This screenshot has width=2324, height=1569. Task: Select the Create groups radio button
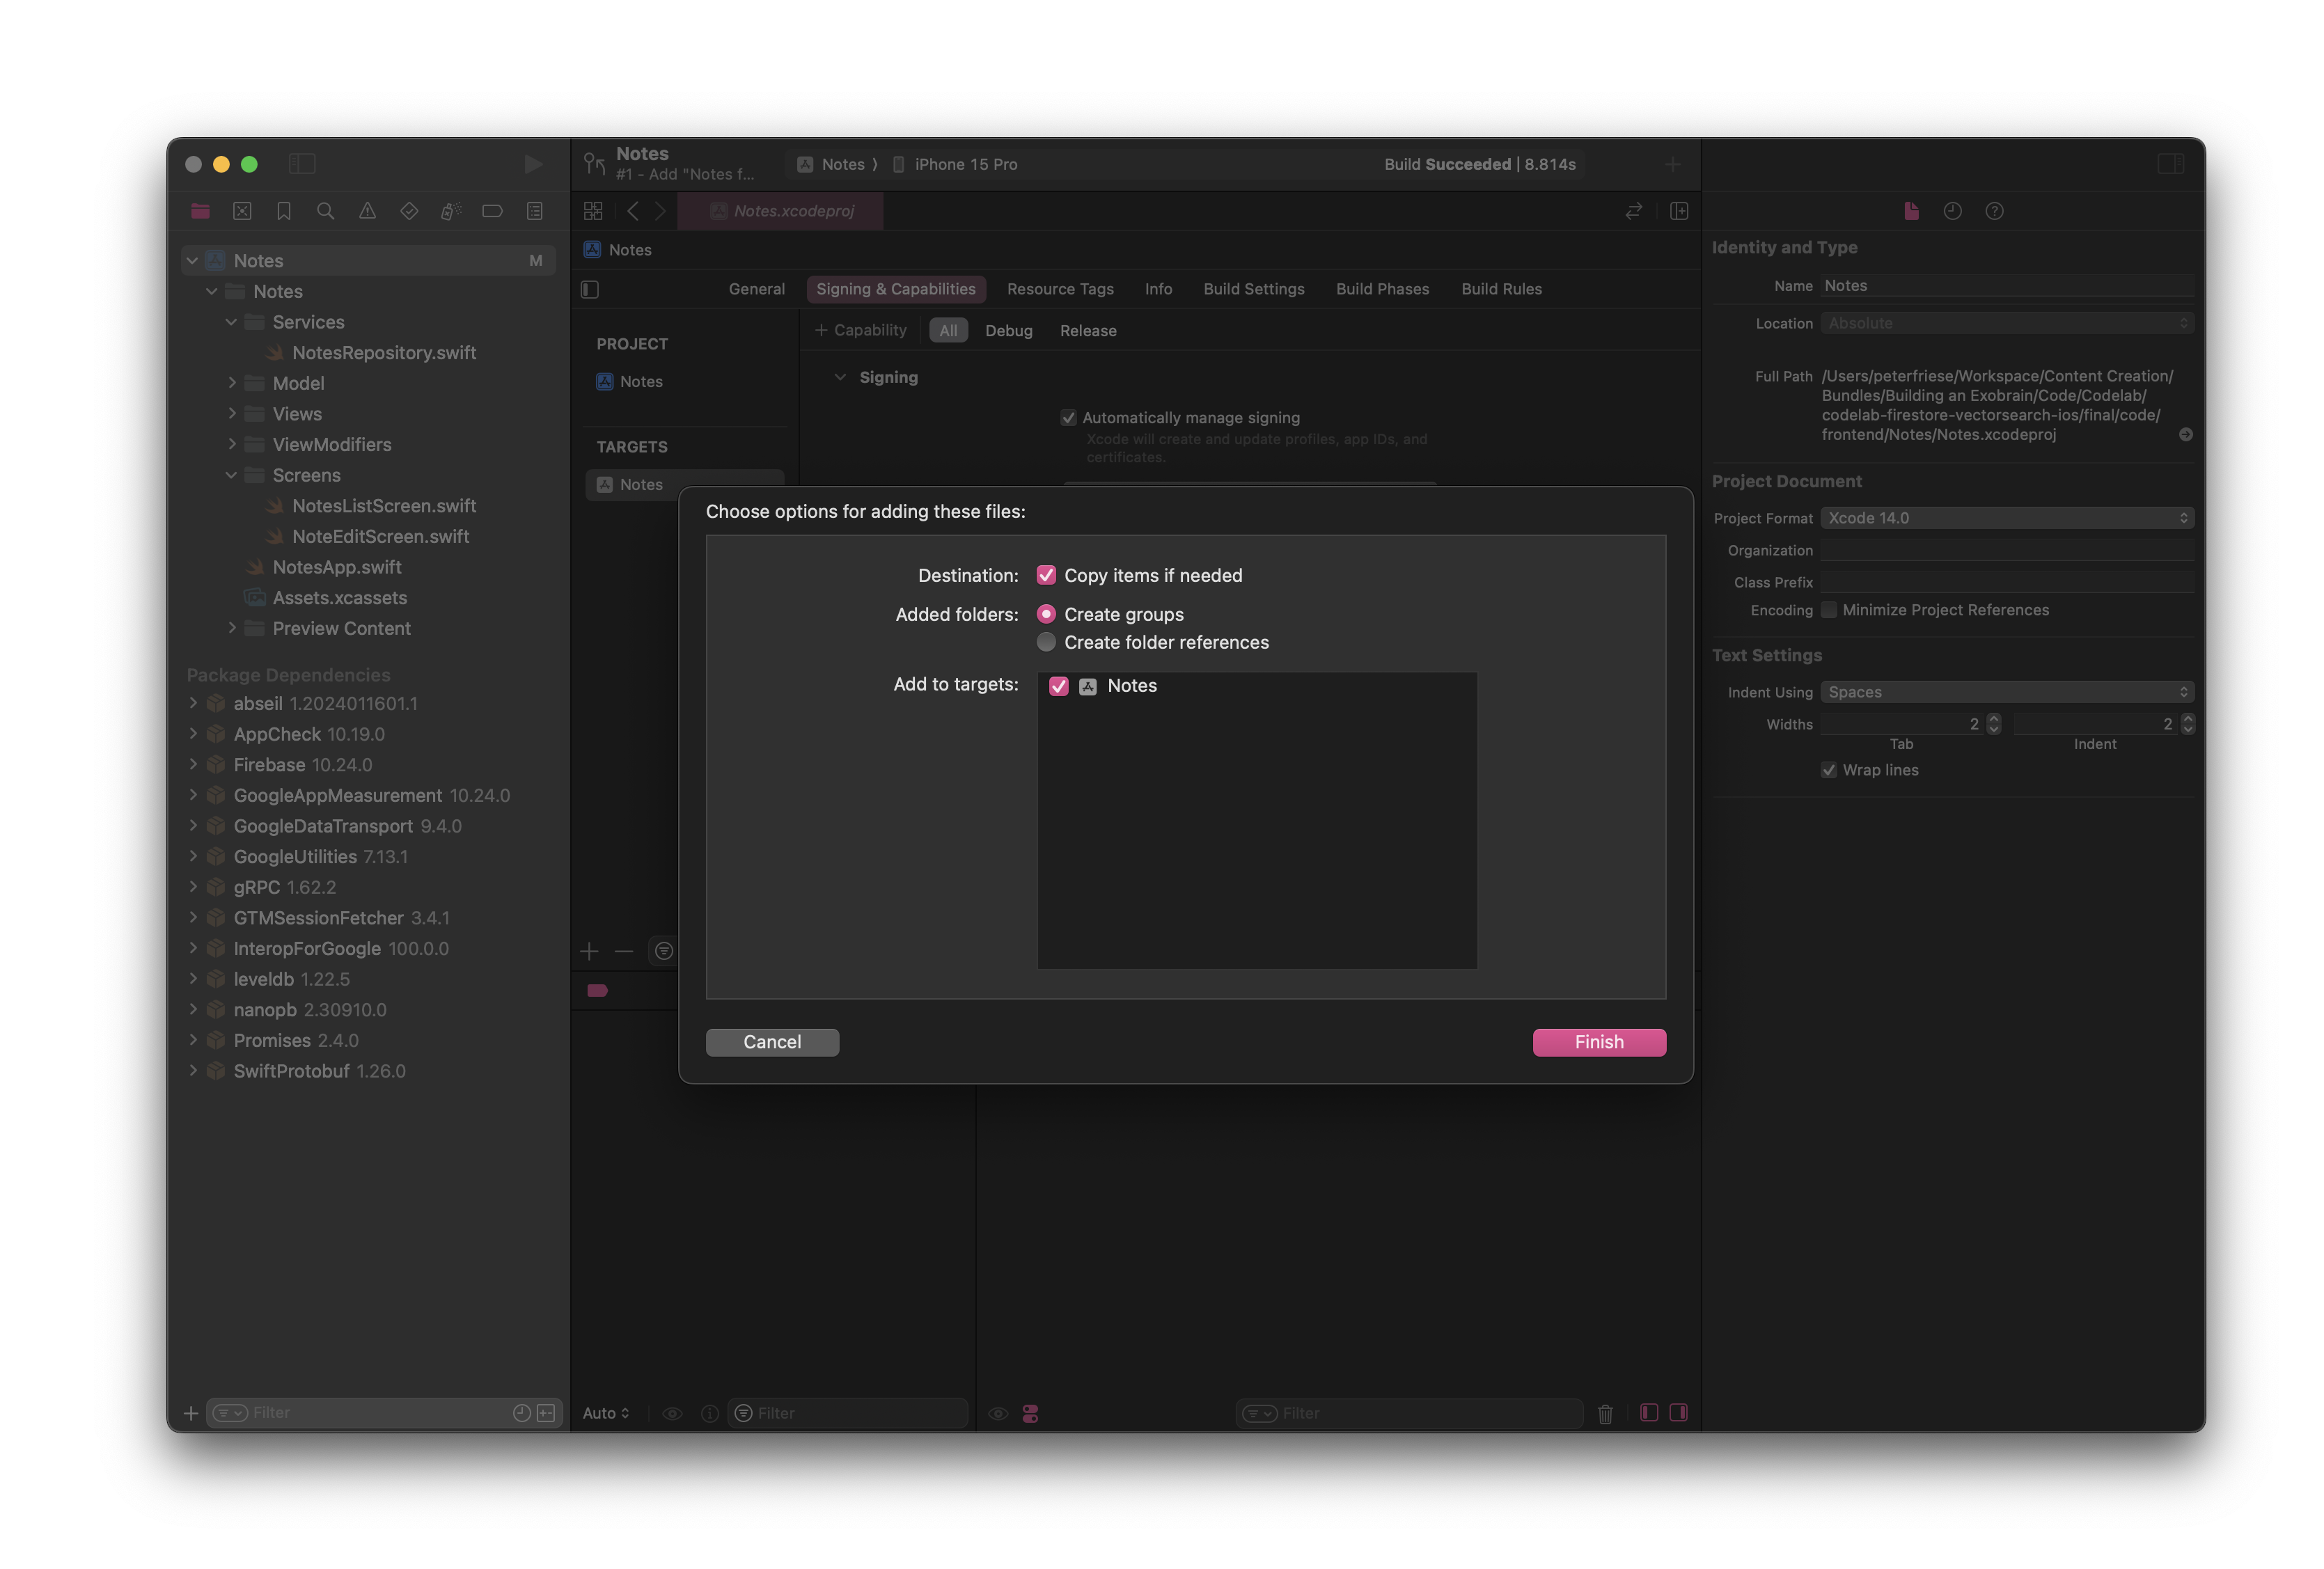coord(1046,613)
